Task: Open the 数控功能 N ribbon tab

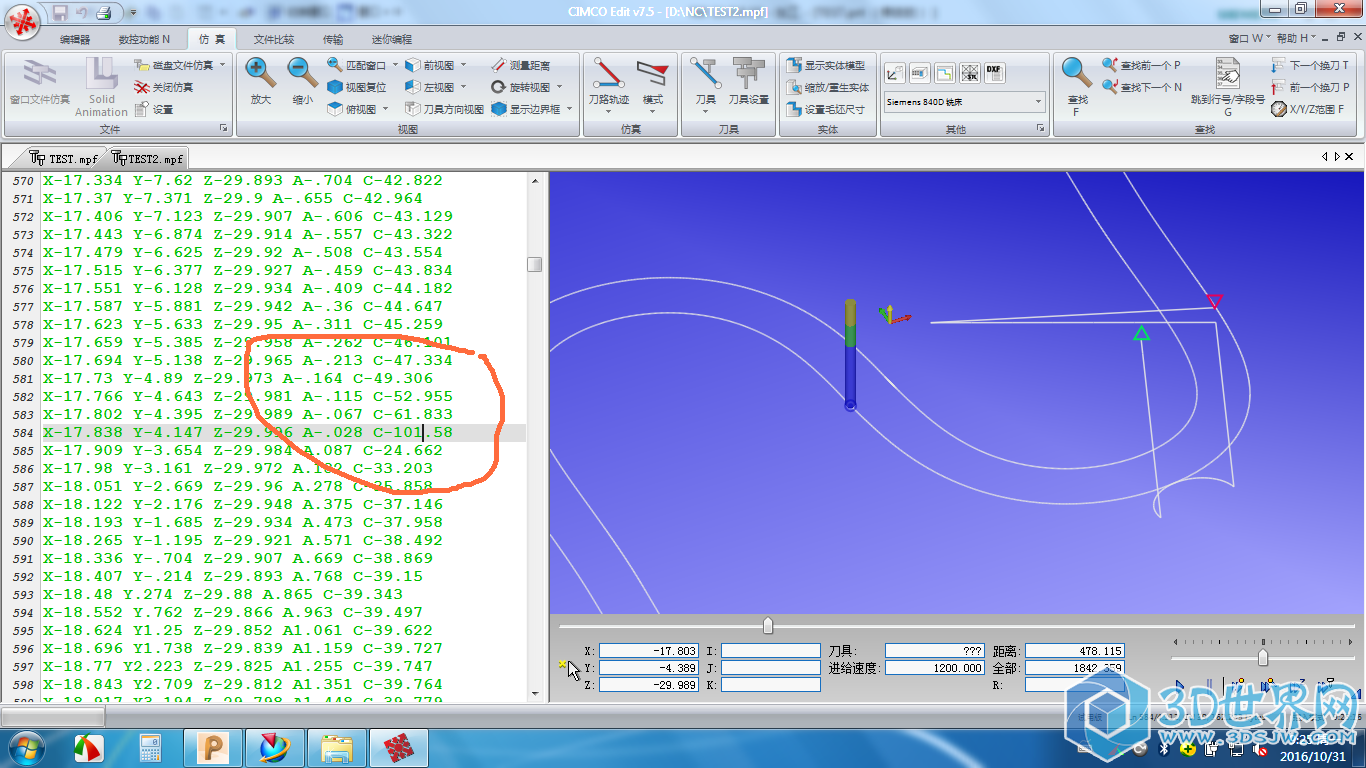Action: point(144,40)
